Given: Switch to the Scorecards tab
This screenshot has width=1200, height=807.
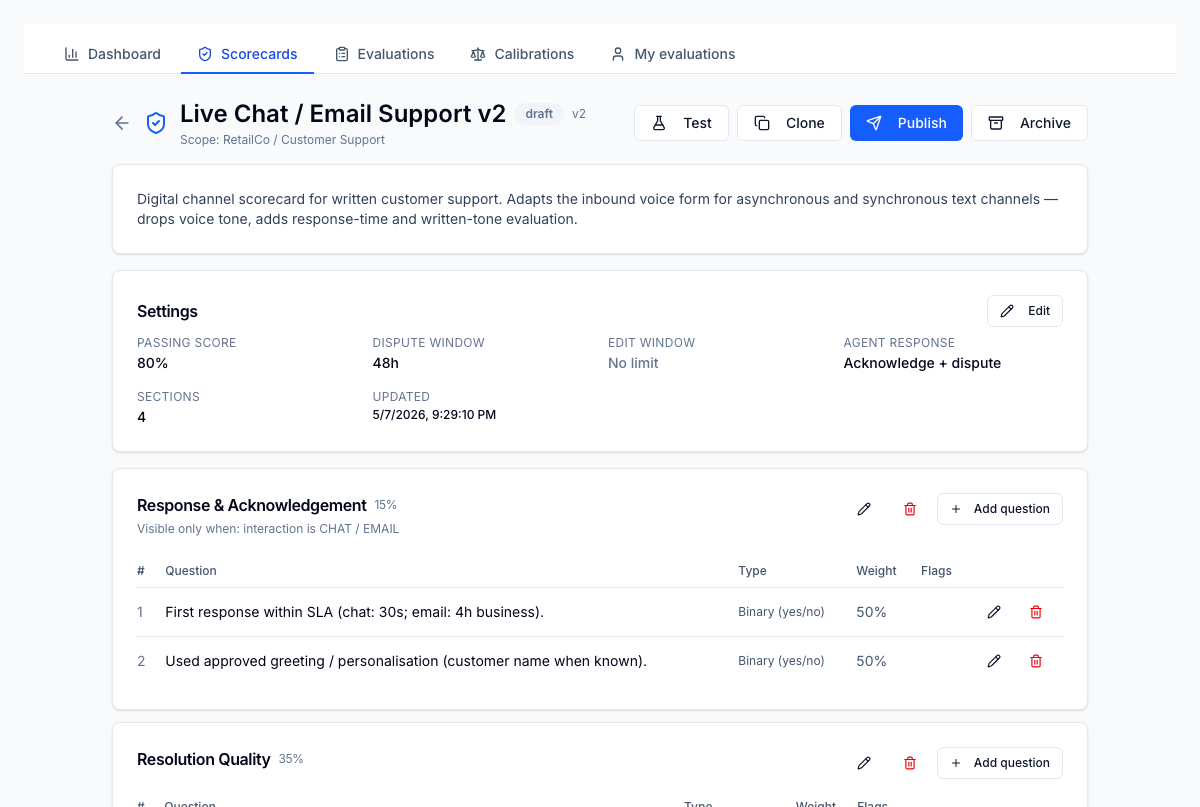Looking at the screenshot, I should pyautogui.click(x=247, y=54).
